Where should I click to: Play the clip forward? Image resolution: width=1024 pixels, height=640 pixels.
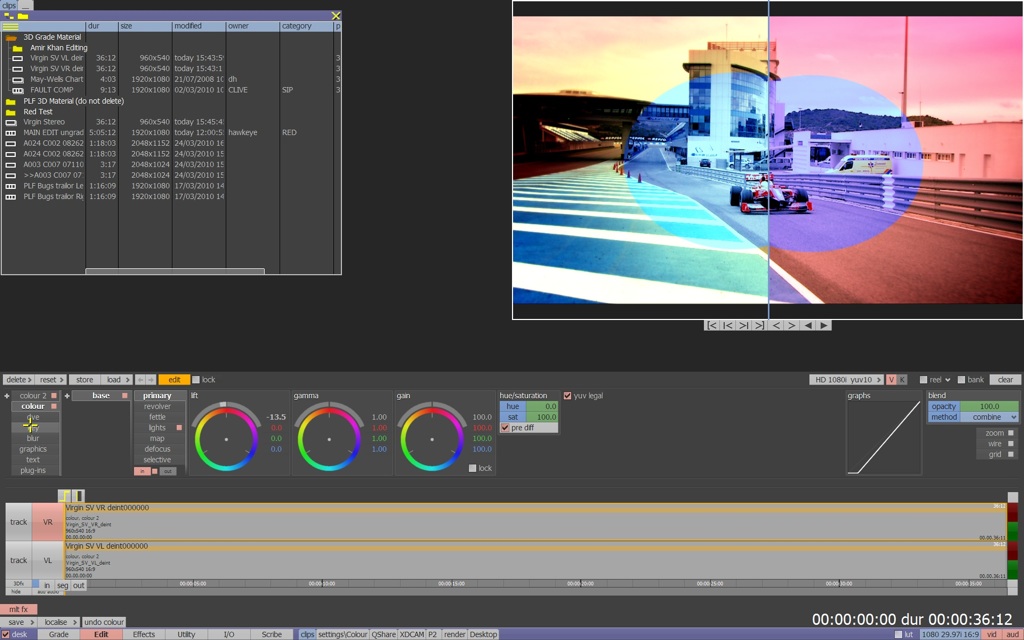point(824,325)
